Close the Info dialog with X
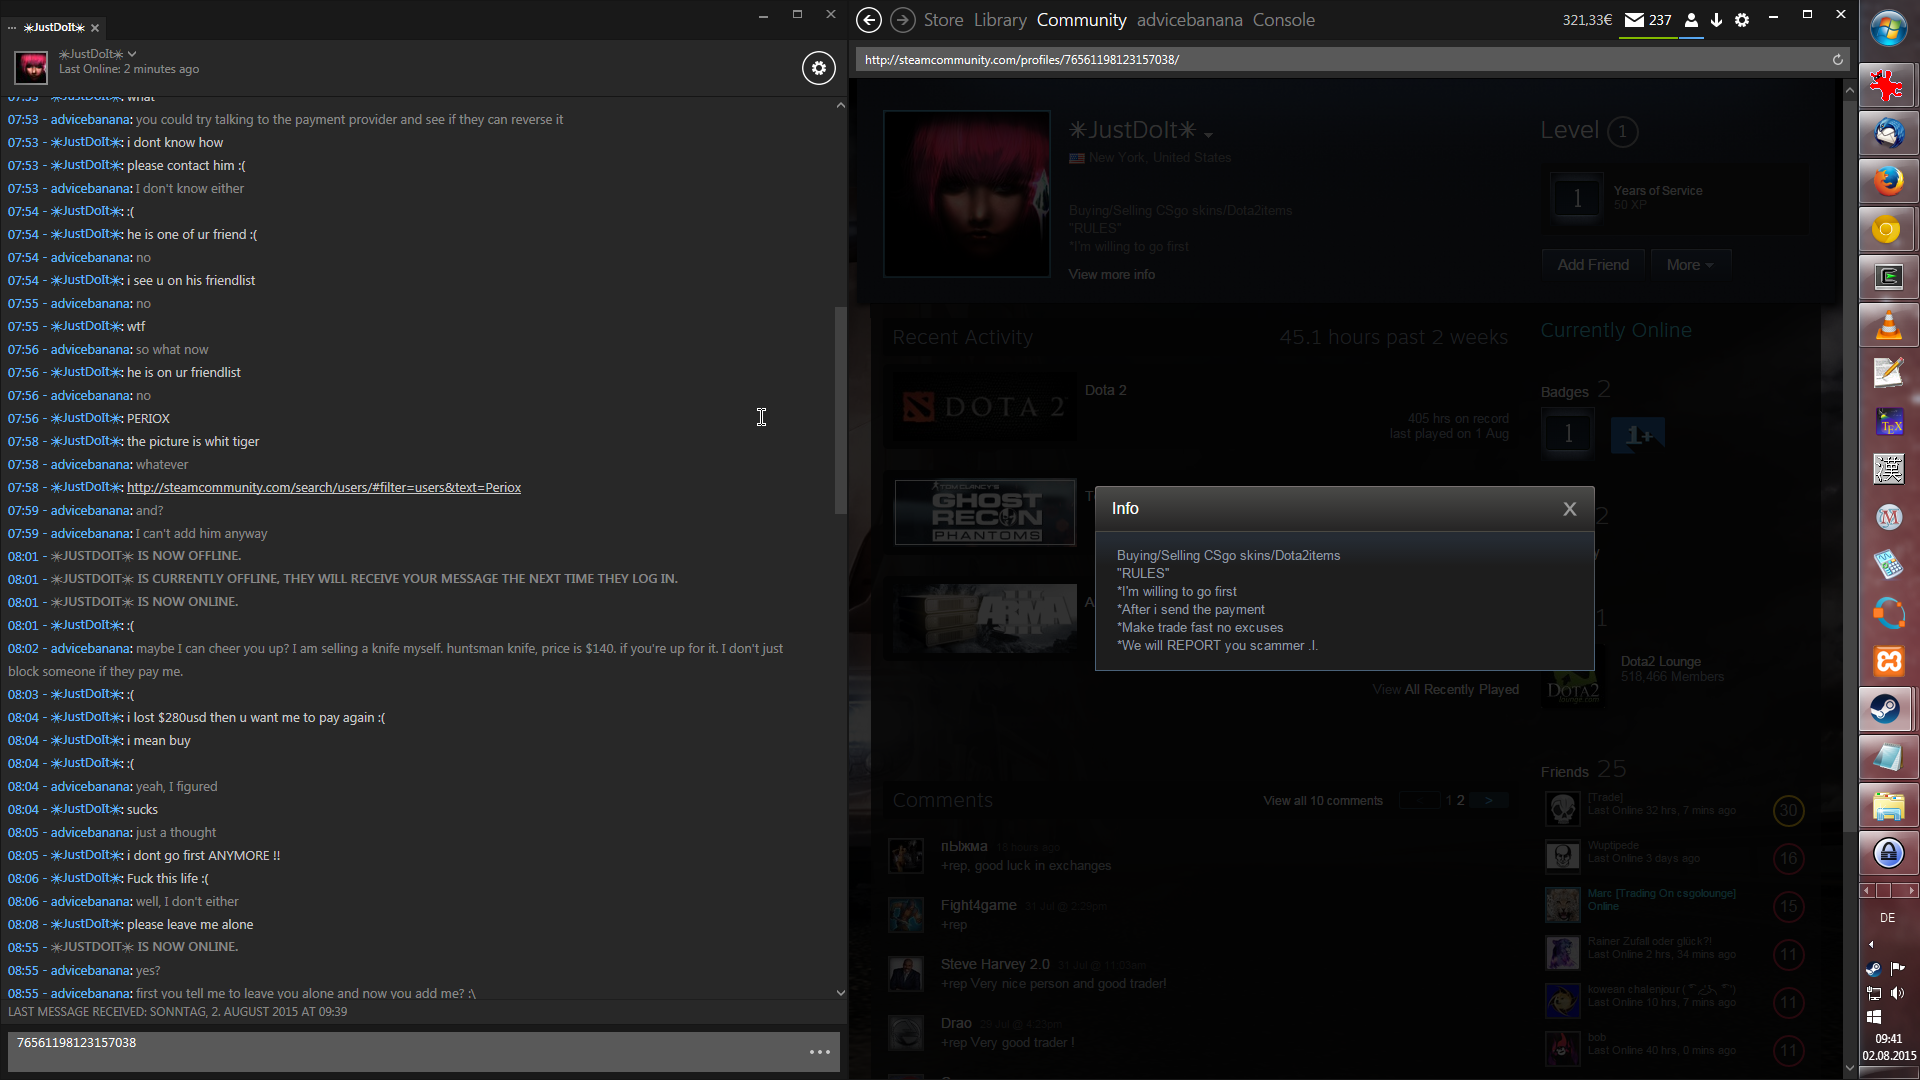Image resolution: width=1920 pixels, height=1080 pixels. [x=1570, y=509]
